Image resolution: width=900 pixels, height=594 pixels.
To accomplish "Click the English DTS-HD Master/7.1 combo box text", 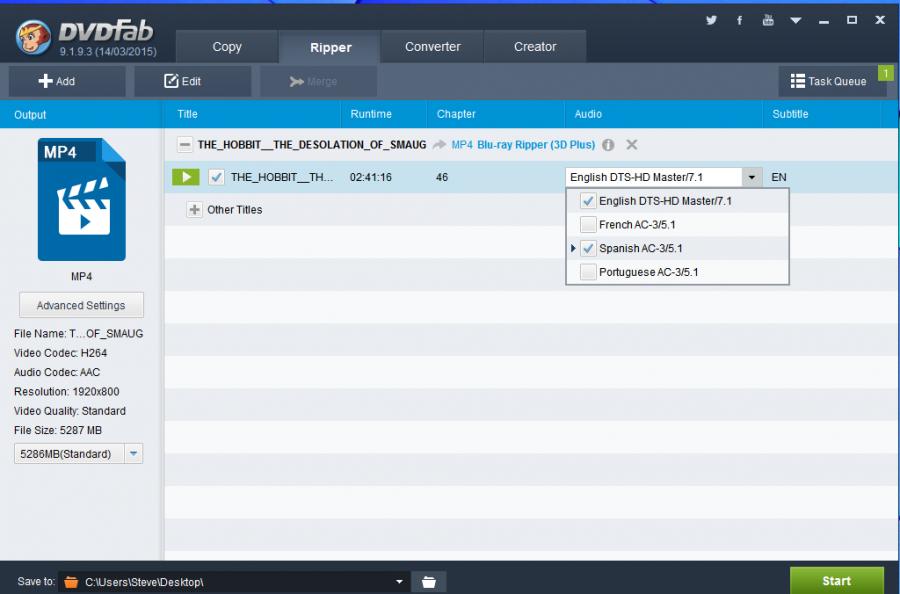I will pyautogui.click(x=636, y=177).
